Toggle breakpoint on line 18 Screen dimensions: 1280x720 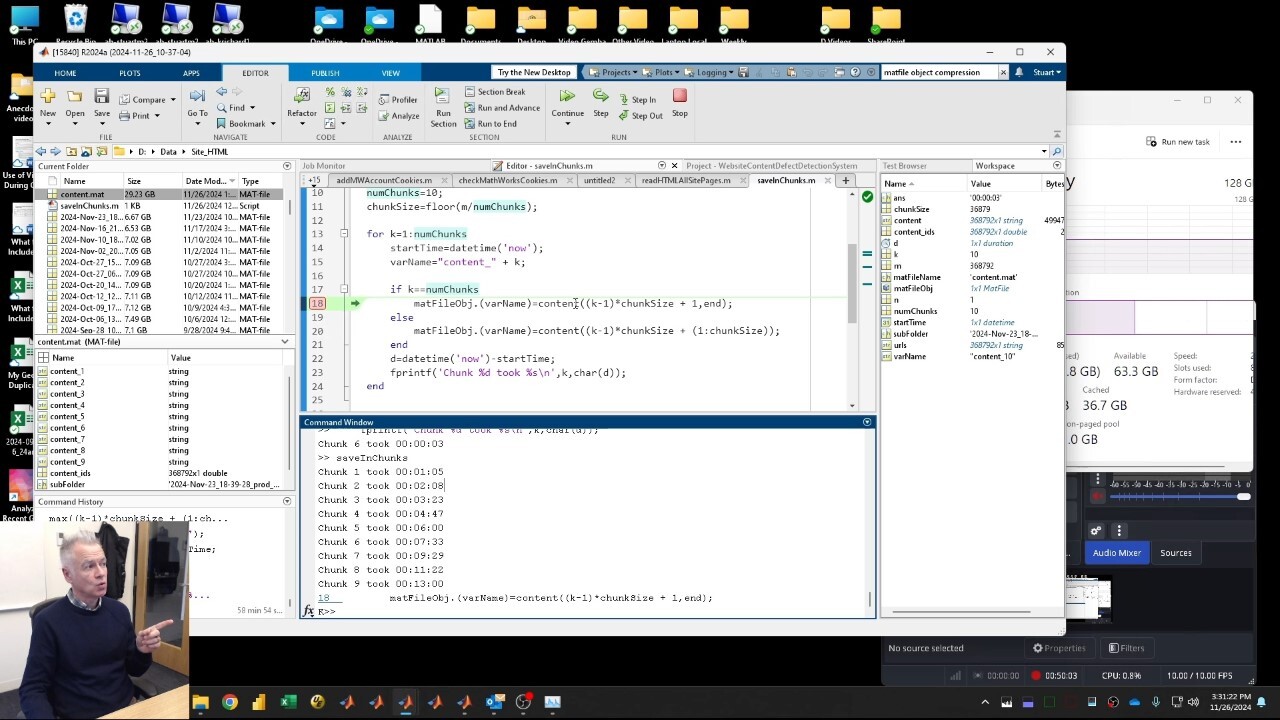(x=317, y=303)
